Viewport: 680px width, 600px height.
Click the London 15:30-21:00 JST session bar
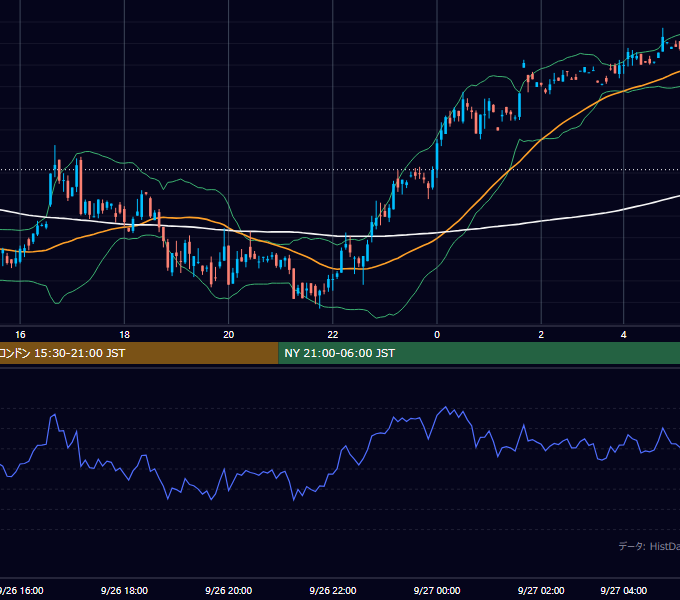coord(139,353)
